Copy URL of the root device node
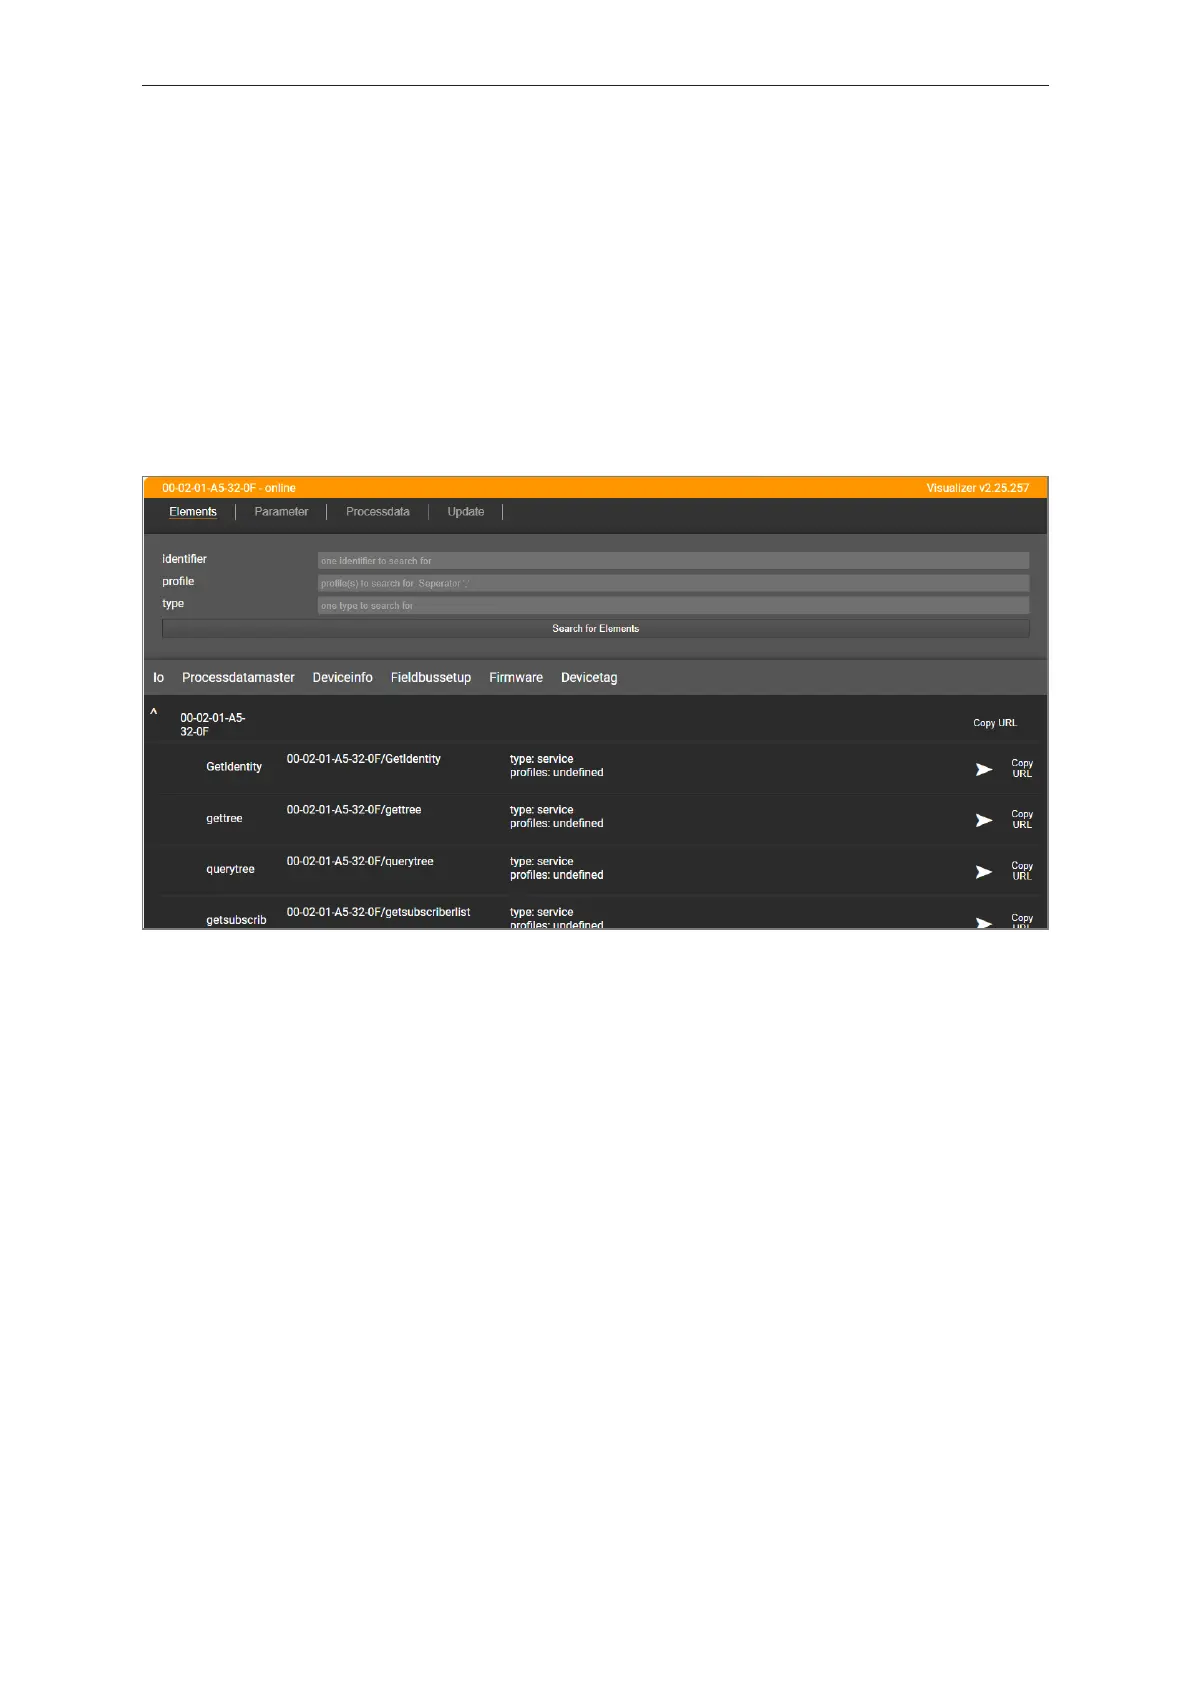The image size is (1191, 1684). tap(994, 723)
